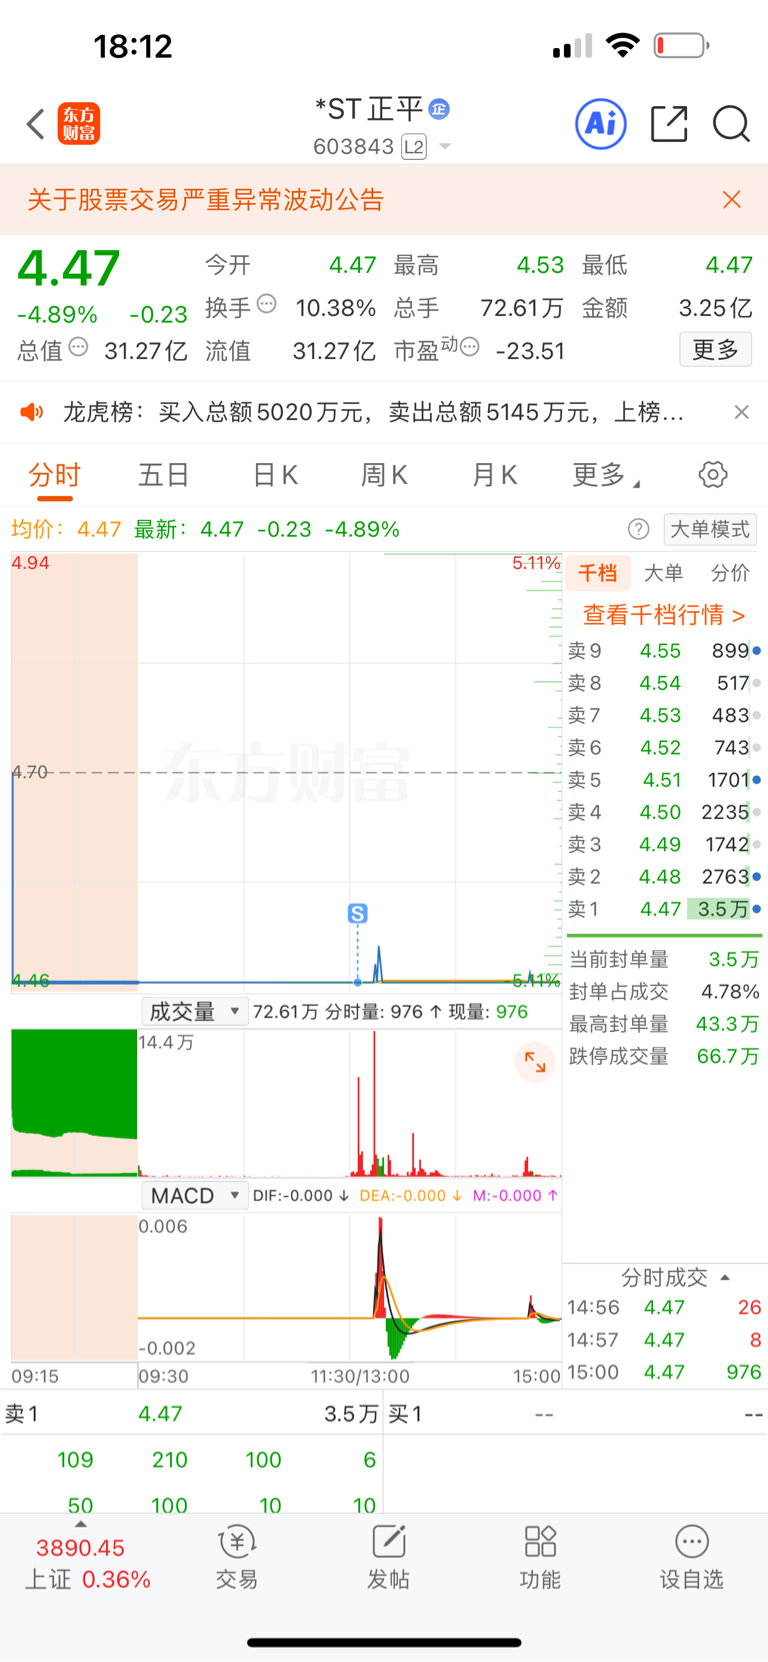
Task: Collapse the 分时成交 list arrow
Action: [725, 1277]
